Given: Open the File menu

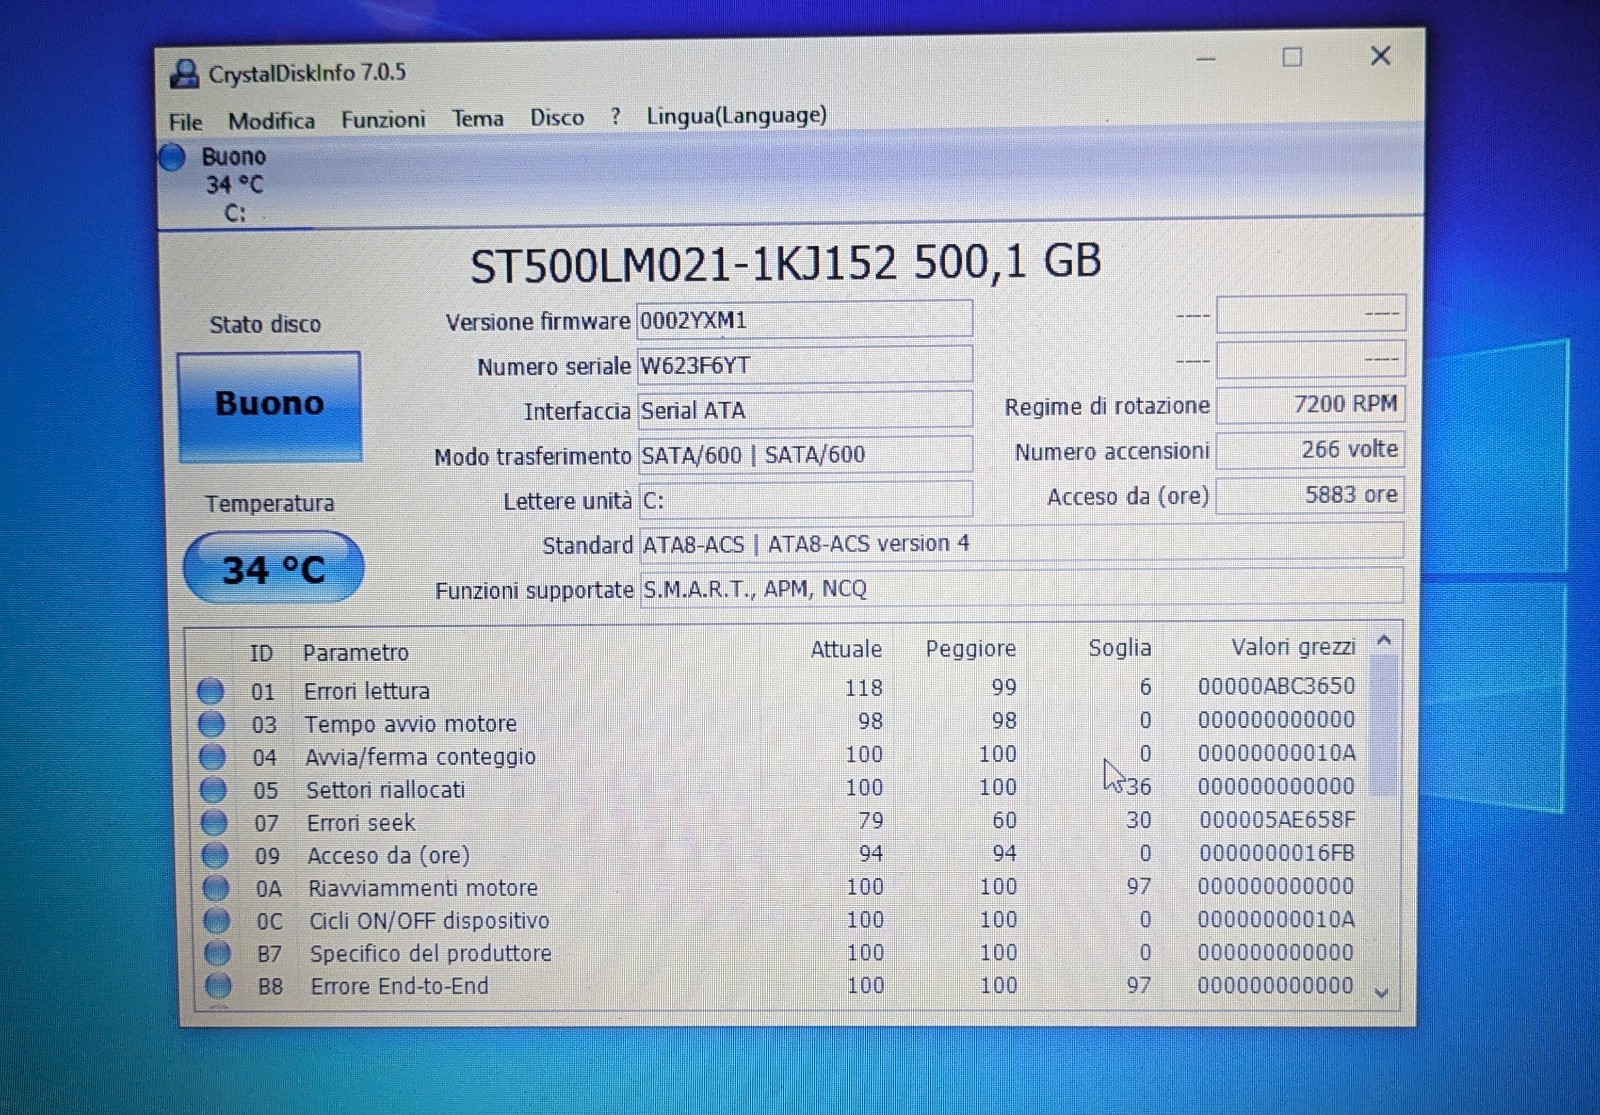Looking at the screenshot, I should pyautogui.click(x=186, y=122).
